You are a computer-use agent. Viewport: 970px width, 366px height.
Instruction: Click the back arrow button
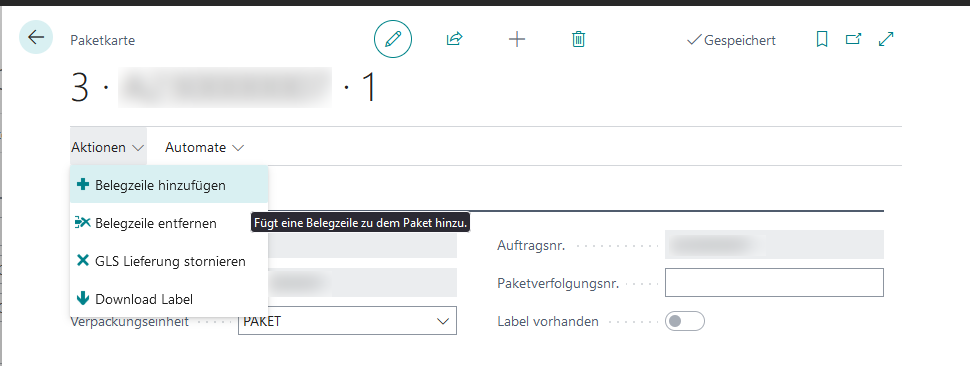tap(36, 37)
